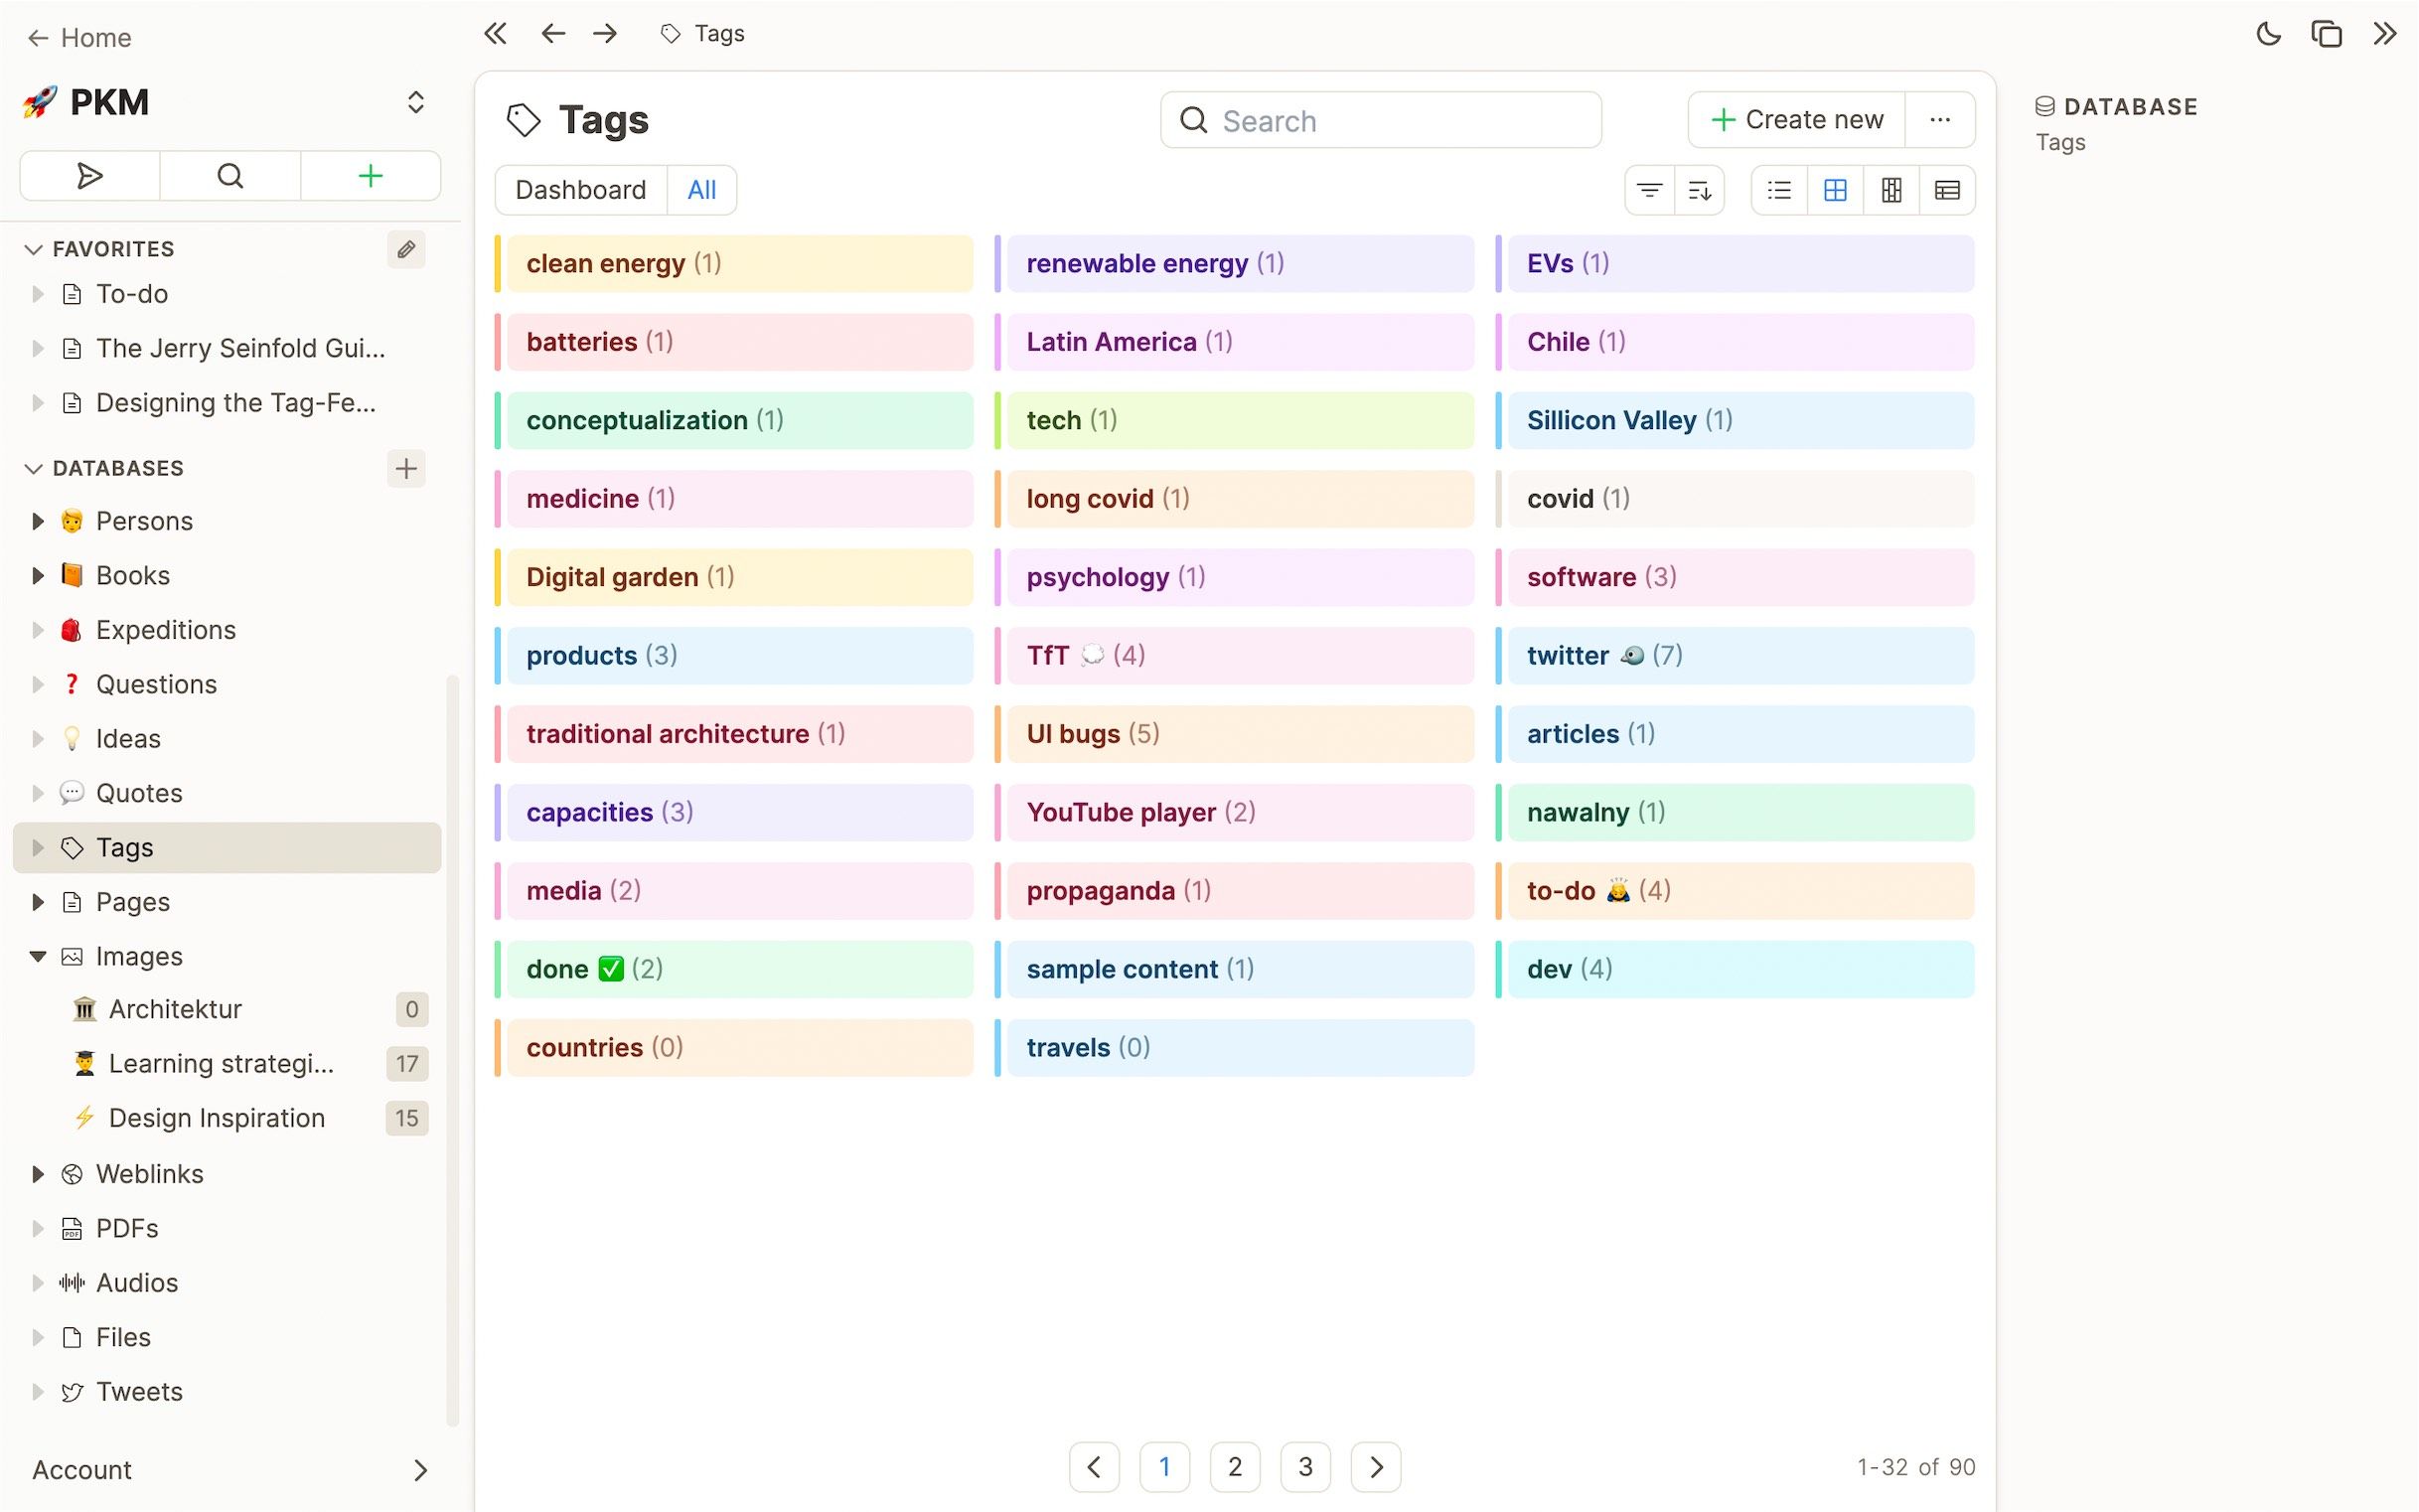
Task: Open the Dashboard tab
Action: [x=580, y=190]
